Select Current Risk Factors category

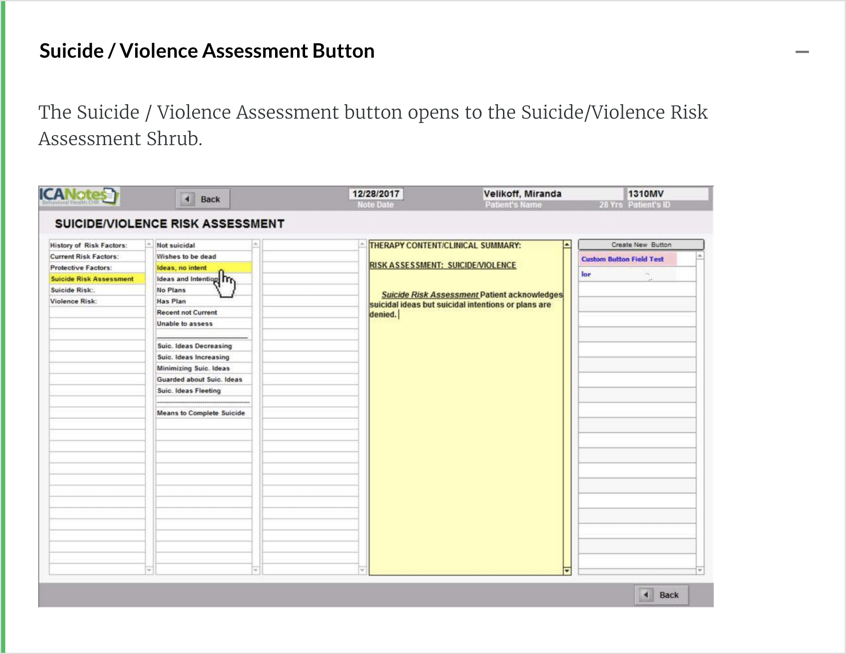pos(85,257)
